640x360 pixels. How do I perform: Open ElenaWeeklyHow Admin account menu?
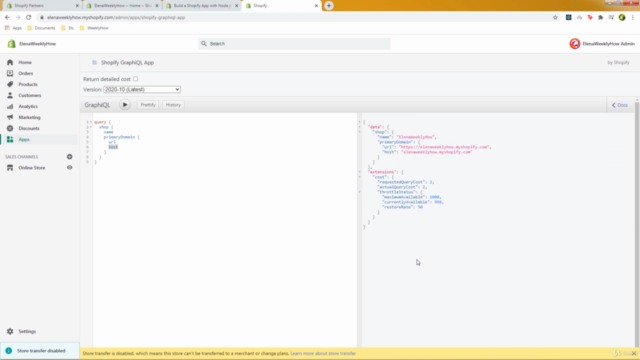click(602, 44)
